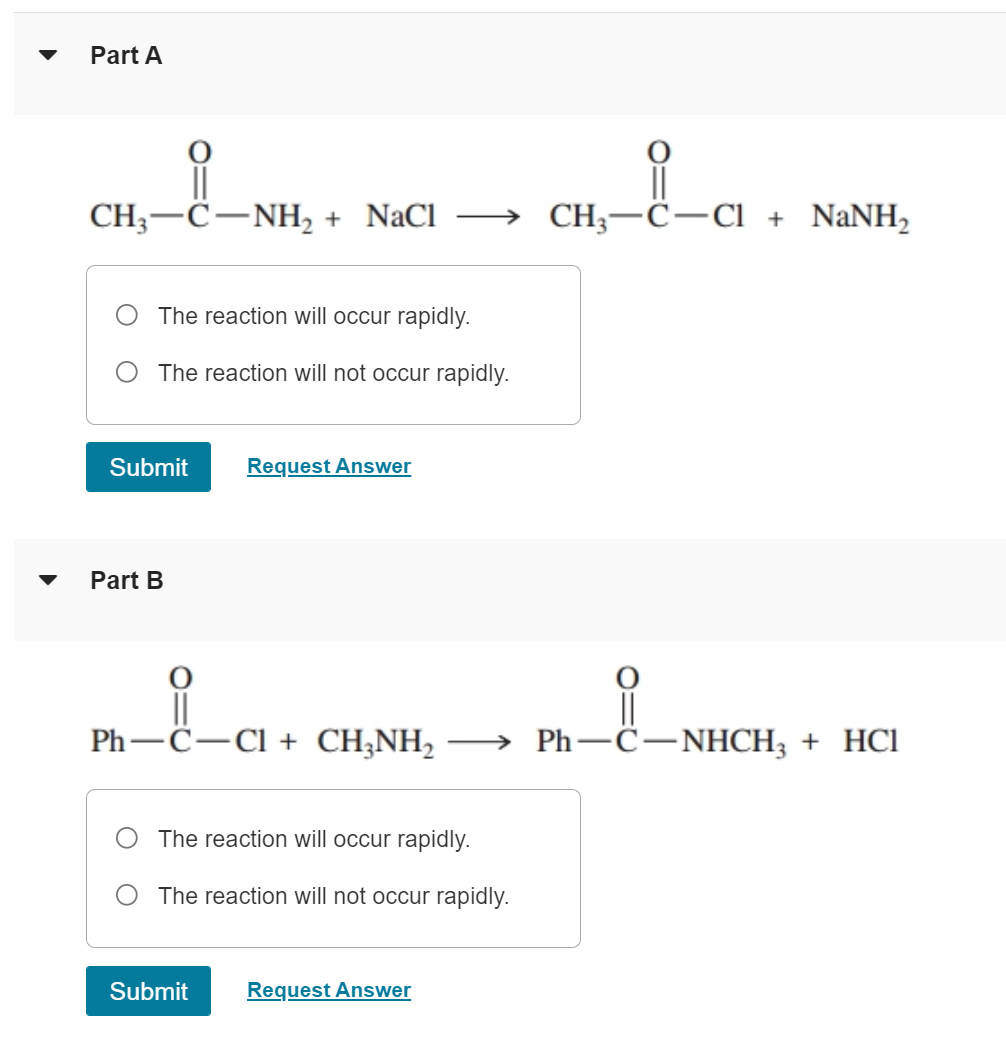Click the radio circle next to Part B's second option
Screen dimensions: 1006x1050
pos(126,895)
